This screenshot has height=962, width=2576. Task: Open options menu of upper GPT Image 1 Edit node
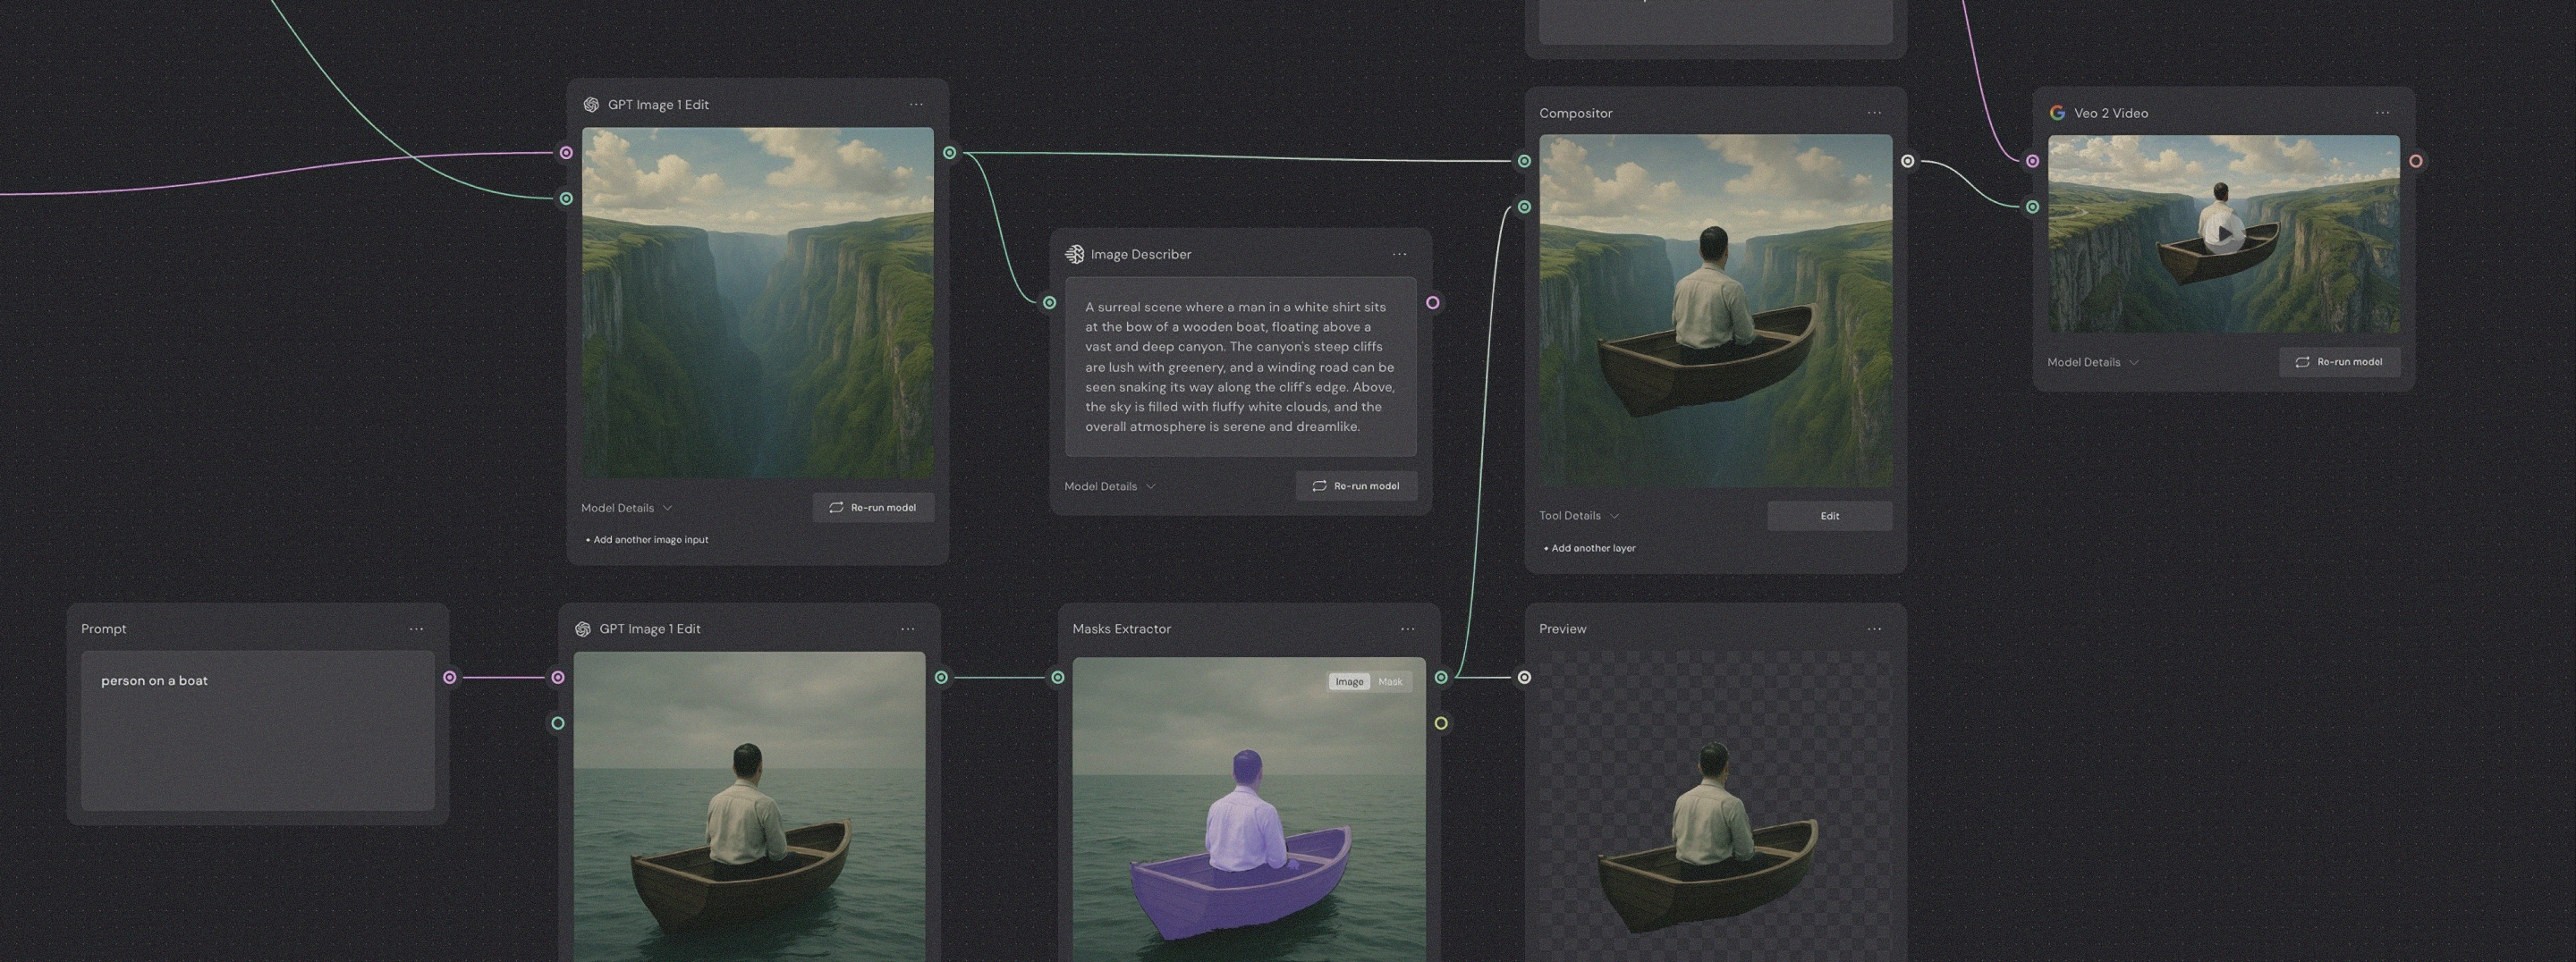(x=916, y=104)
